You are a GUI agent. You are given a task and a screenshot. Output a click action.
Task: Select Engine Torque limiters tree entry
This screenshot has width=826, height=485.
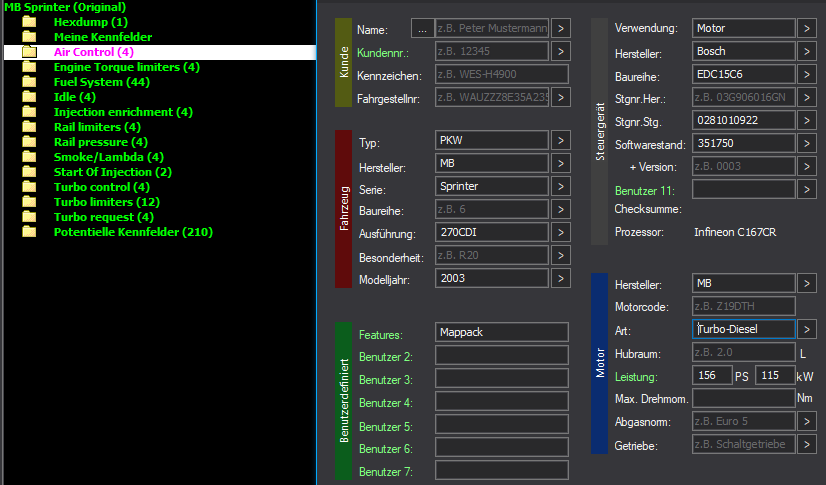(x=126, y=67)
